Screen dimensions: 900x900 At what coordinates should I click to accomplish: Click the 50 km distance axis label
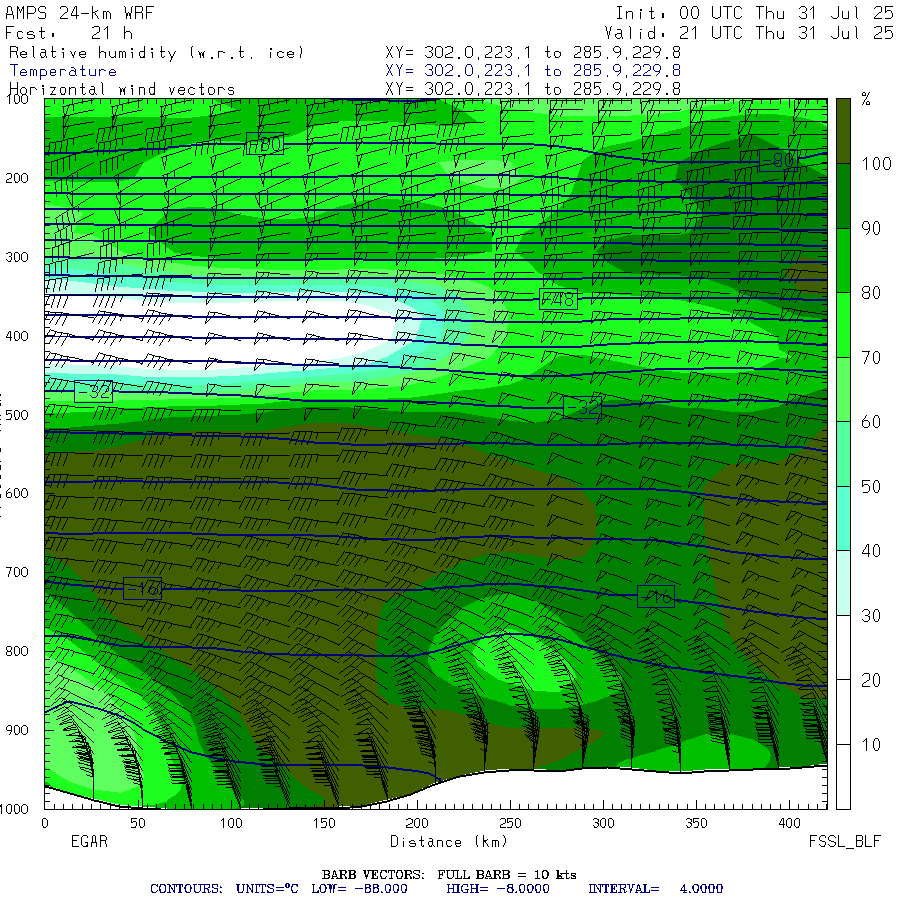click(138, 823)
